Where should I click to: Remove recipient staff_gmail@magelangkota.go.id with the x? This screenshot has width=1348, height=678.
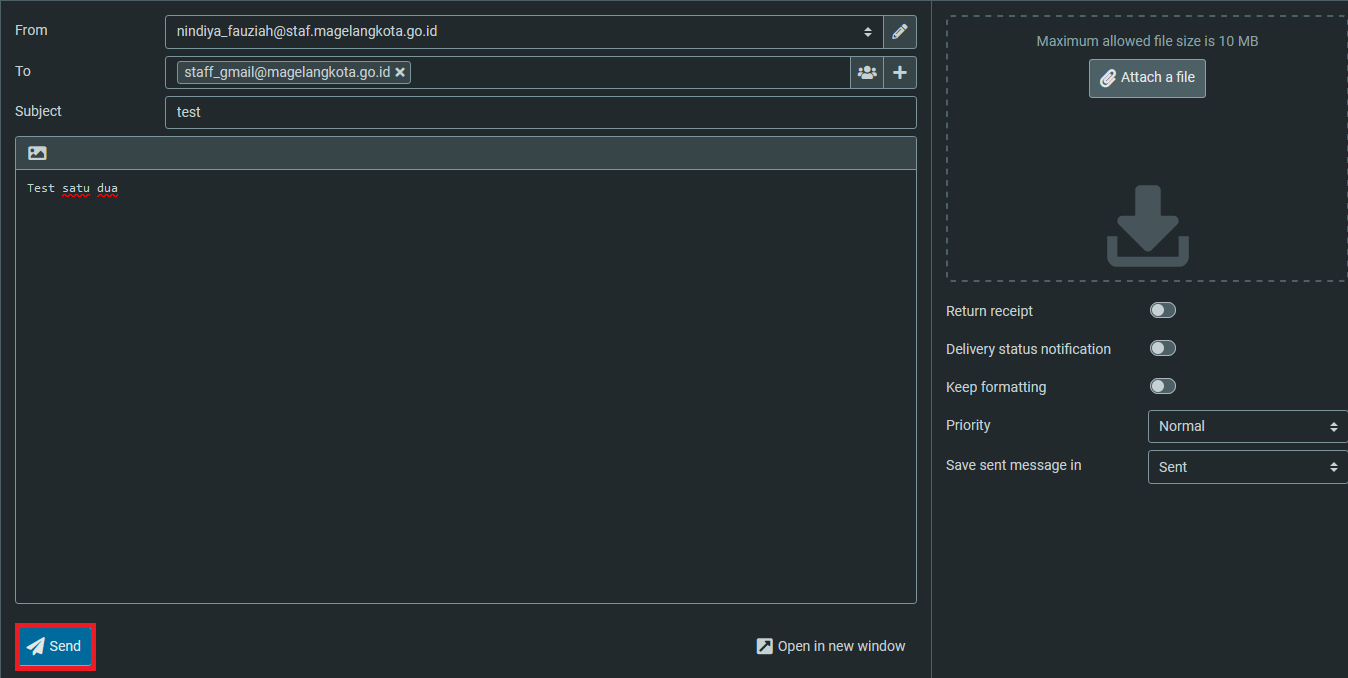point(400,72)
